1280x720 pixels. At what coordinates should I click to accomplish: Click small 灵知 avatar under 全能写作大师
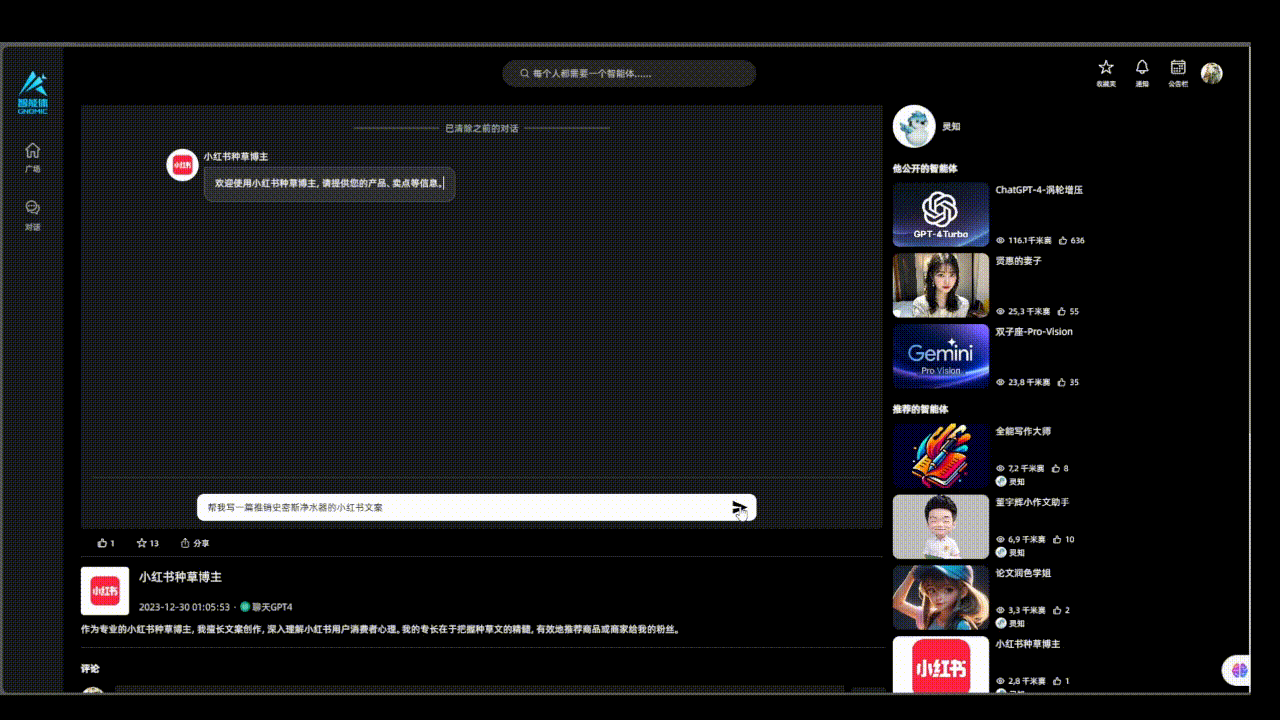pyautogui.click(x=1001, y=481)
